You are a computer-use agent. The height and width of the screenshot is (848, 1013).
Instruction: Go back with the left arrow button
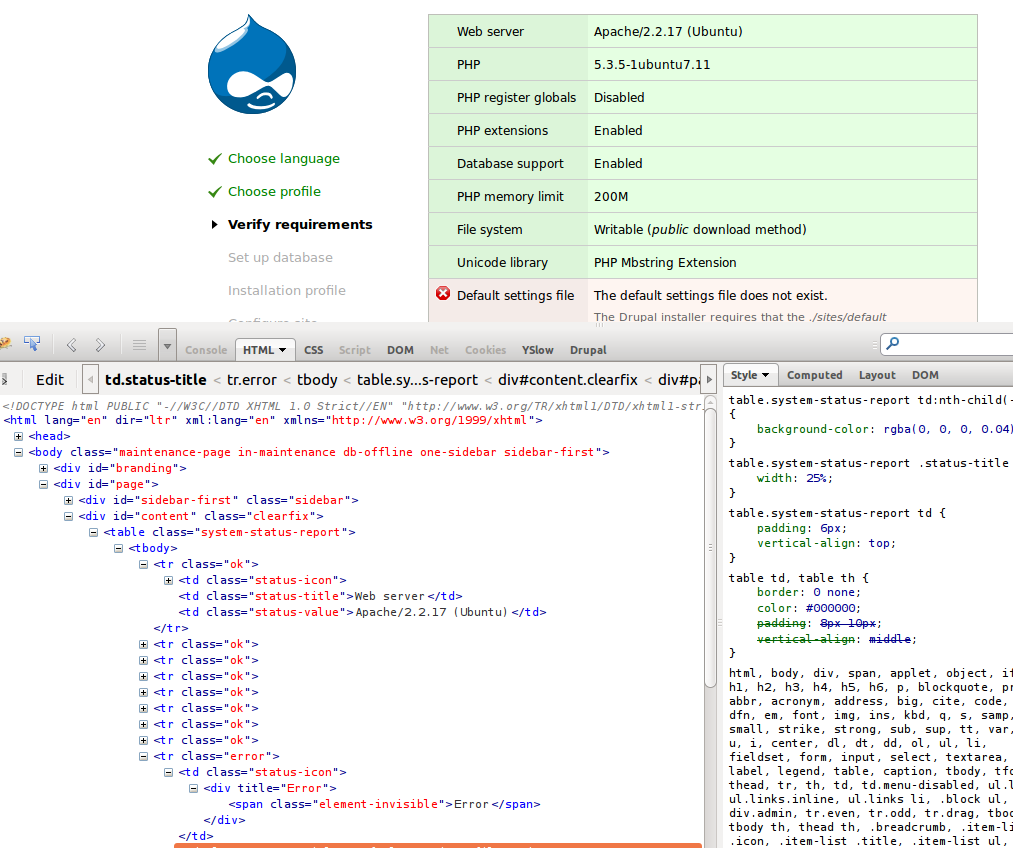[x=72, y=345]
